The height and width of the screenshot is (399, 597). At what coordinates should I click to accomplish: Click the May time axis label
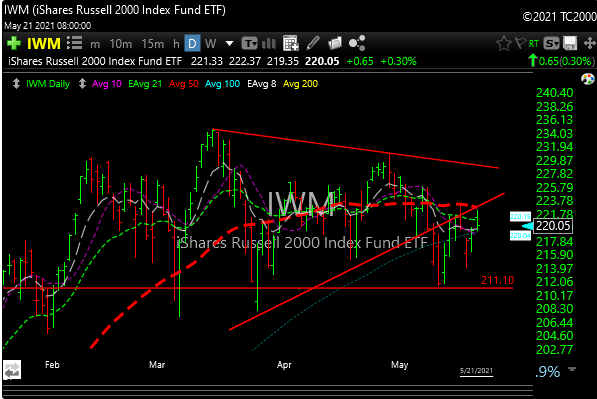pos(399,365)
